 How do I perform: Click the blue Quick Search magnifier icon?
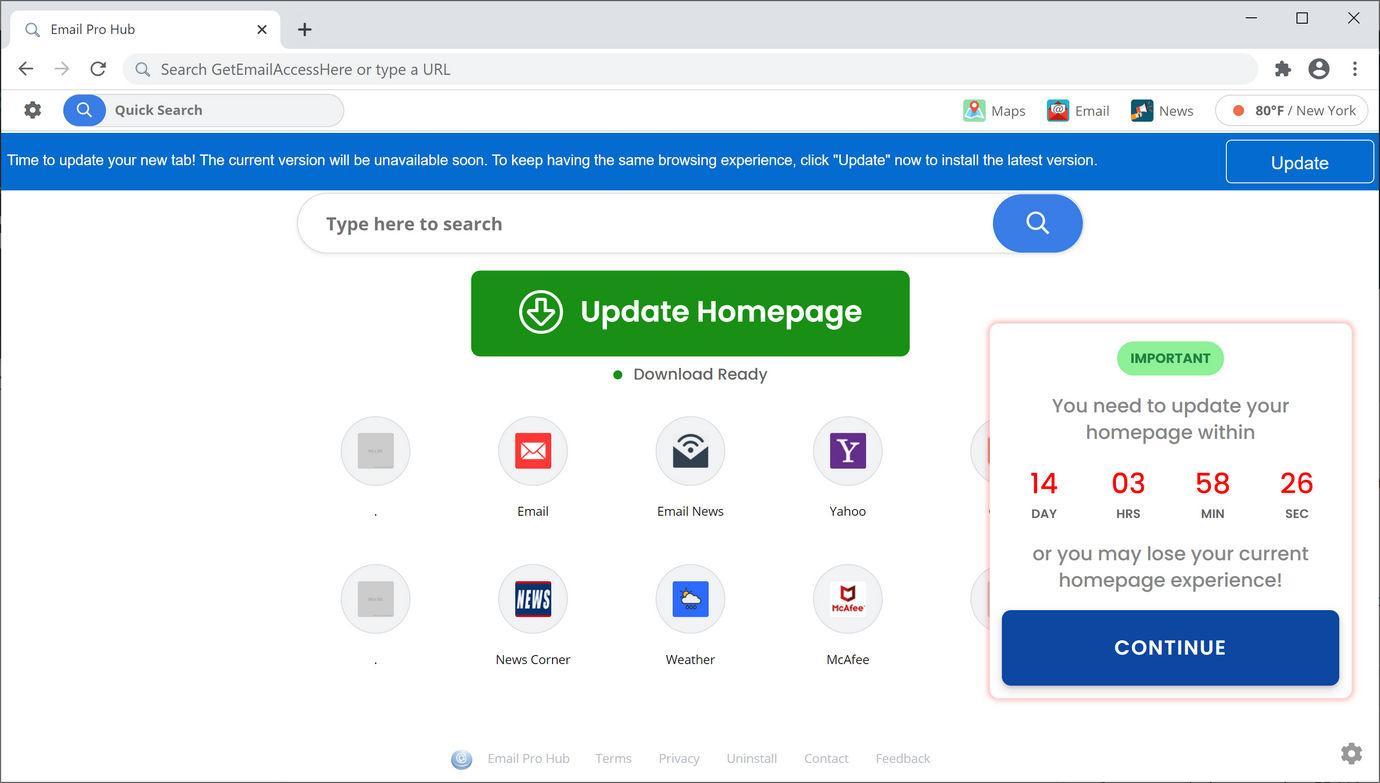(85, 110)
